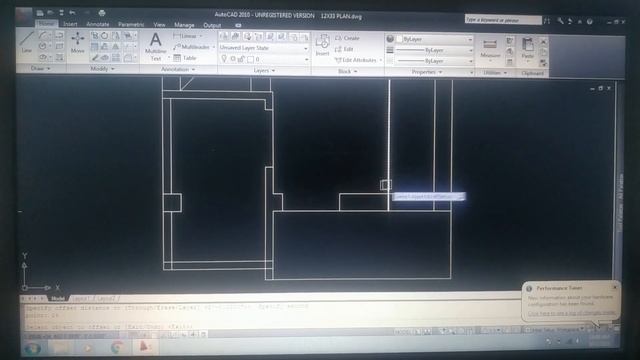This screenshot has width=640, height=360.
Task: Click the Linear dimension tool
Action: pyautogui.click(x=185, y=36)
